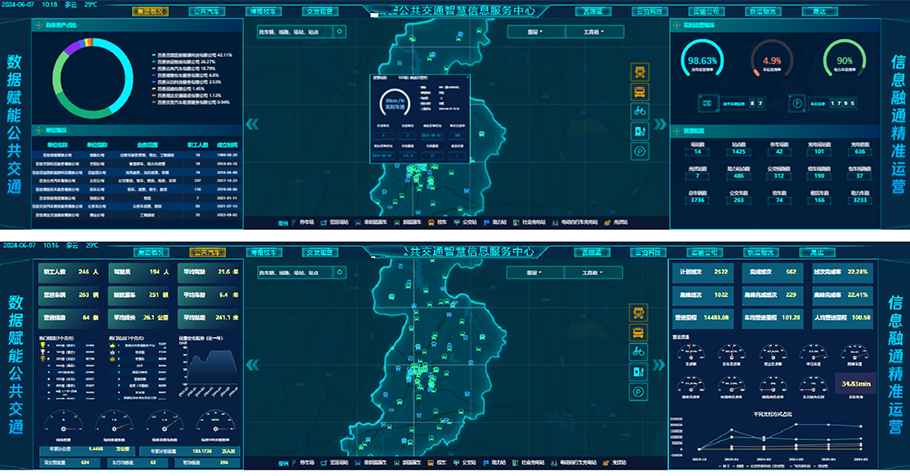Toggle the coach layer icon on lower map

640,332
